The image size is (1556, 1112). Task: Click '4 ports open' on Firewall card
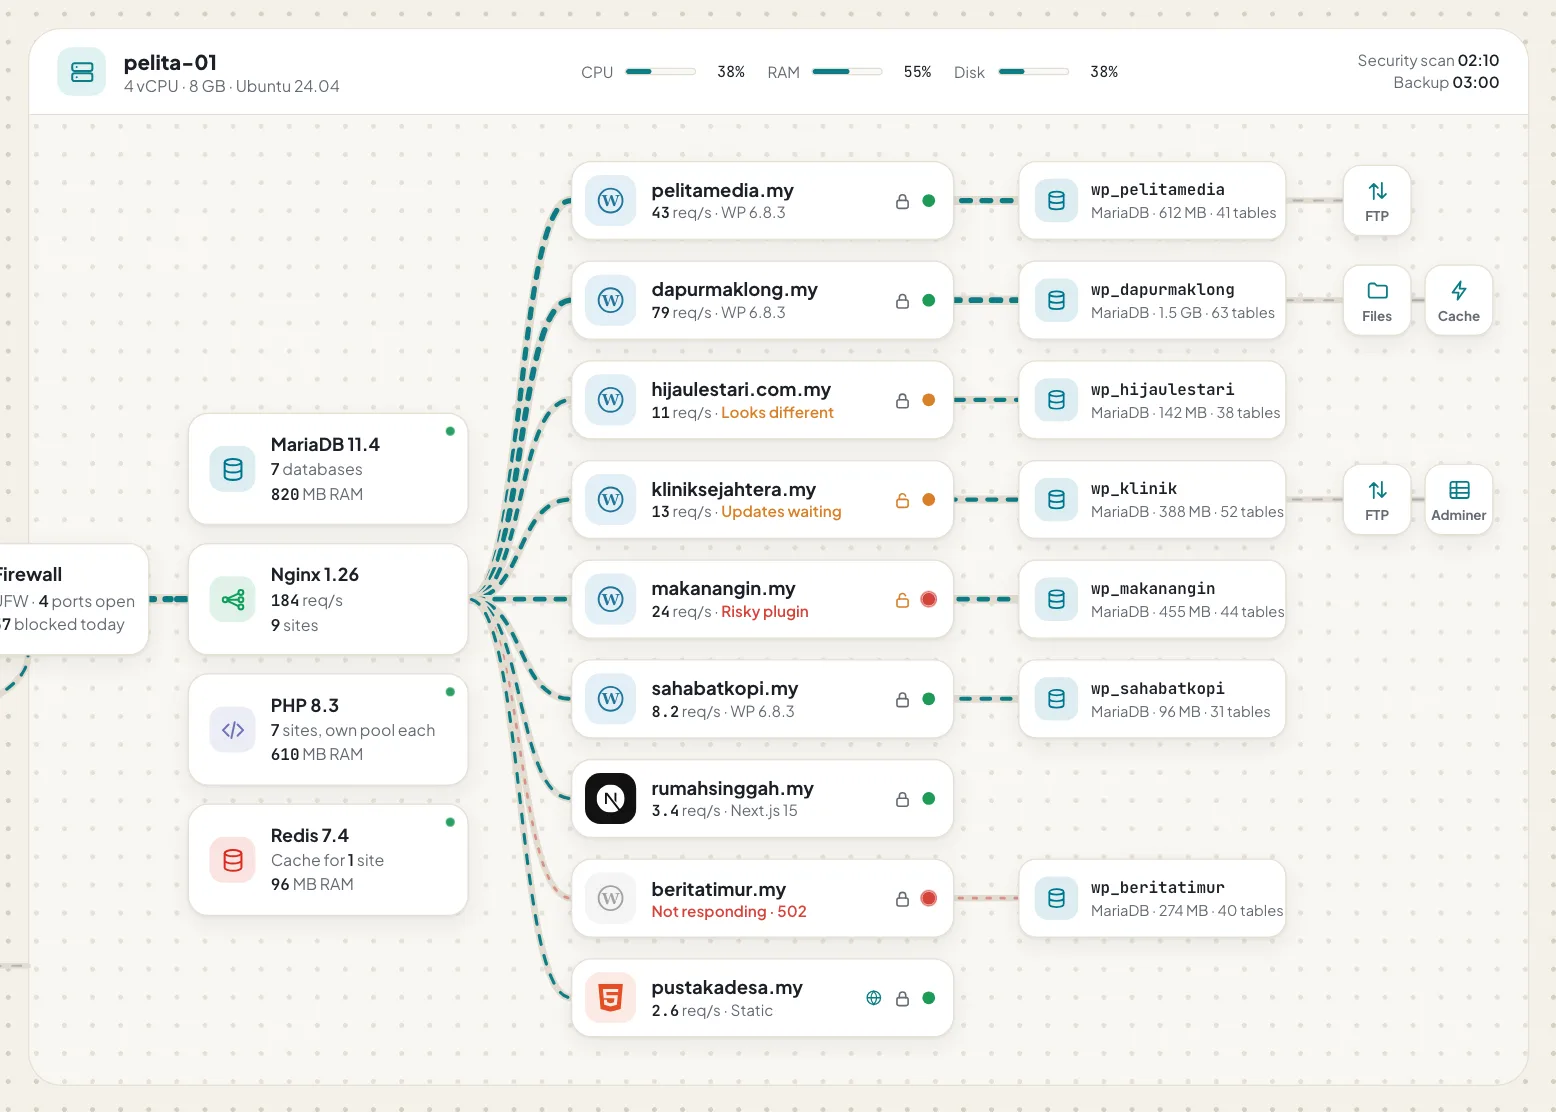(x=87, y=601)
